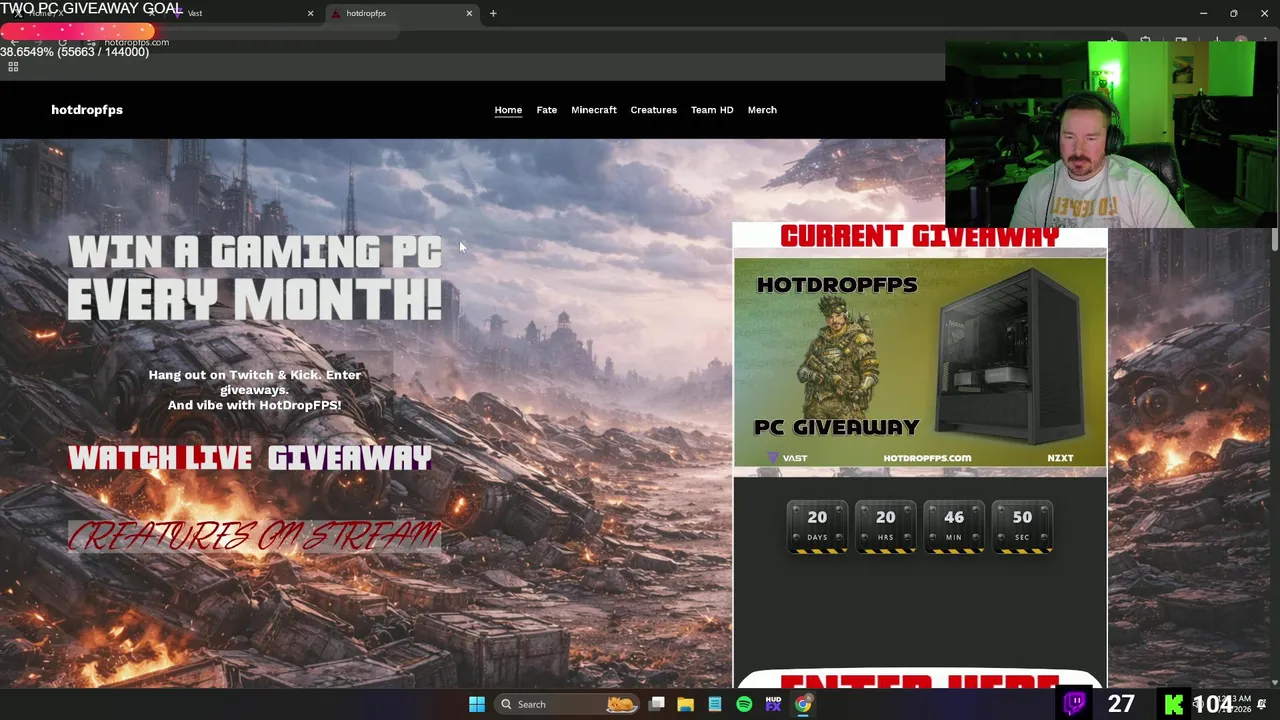Click the PC Giveaway banner image

pos(920,363)
